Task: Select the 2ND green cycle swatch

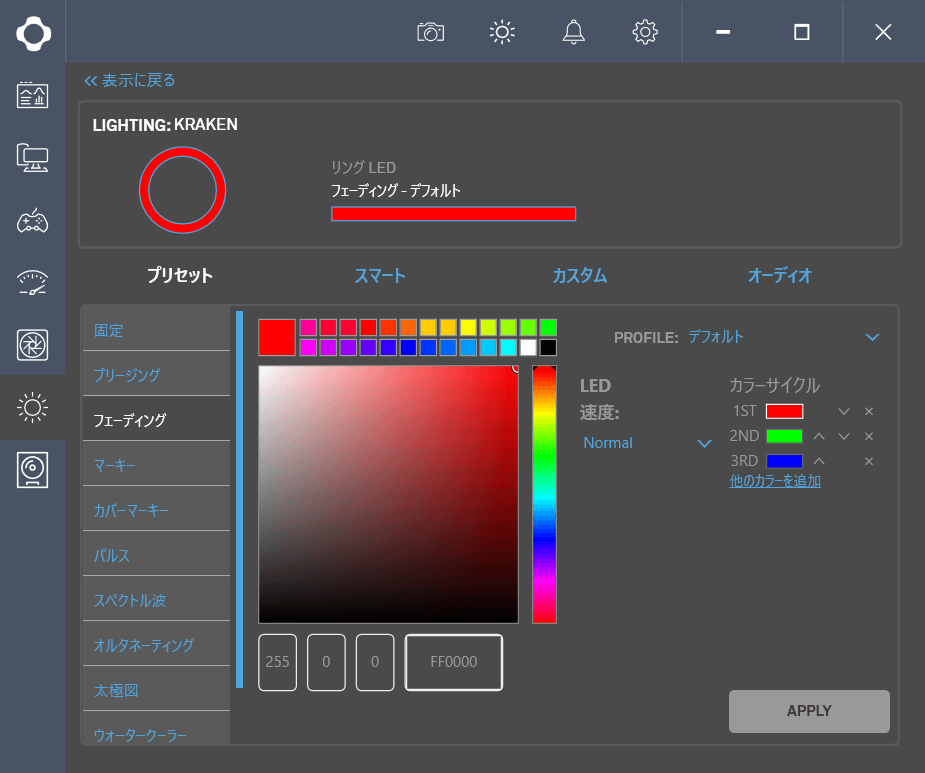Action: (784, 436)
